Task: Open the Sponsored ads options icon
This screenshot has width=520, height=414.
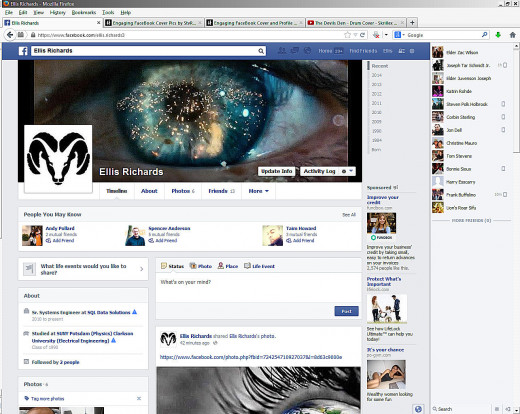Action: click(x=395, y=187)
